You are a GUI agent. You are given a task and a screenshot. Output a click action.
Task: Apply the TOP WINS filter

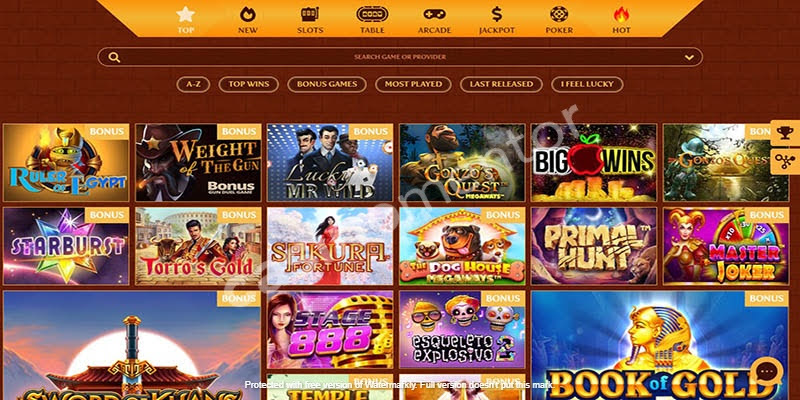coord(248,84)
